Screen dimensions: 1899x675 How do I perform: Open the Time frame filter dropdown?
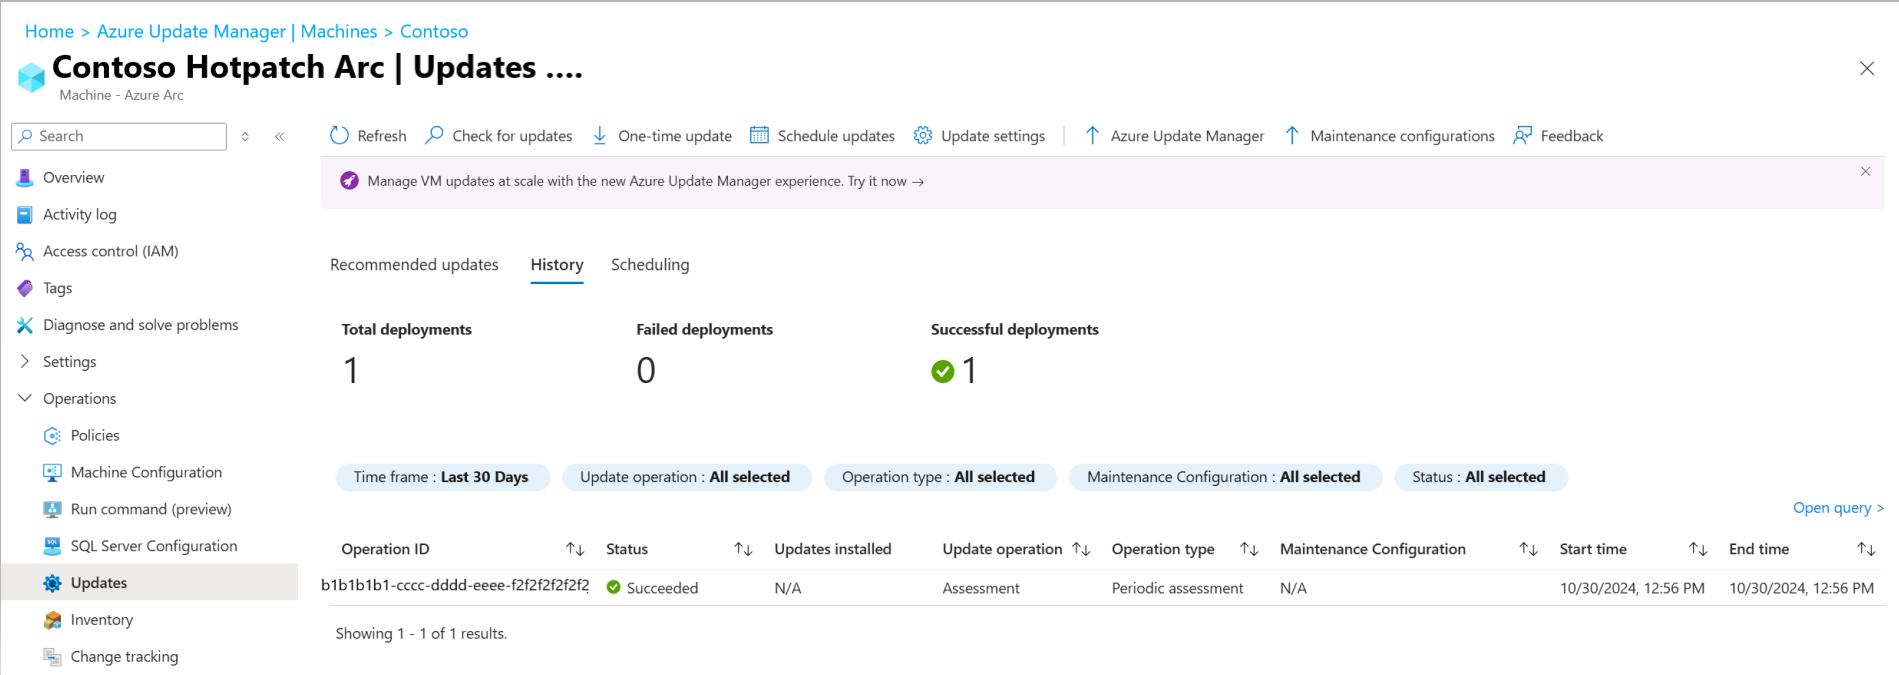pos(441,477)
